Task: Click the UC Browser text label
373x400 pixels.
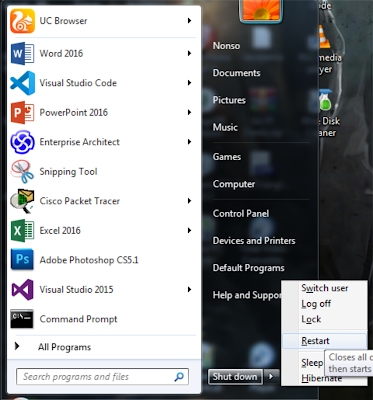Action: pyautogui.click(x=63, y=21)
